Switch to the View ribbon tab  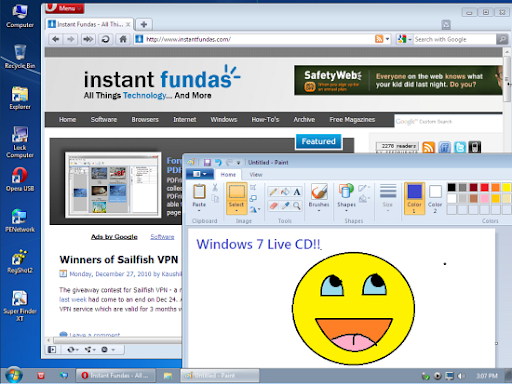click(256, 174)
